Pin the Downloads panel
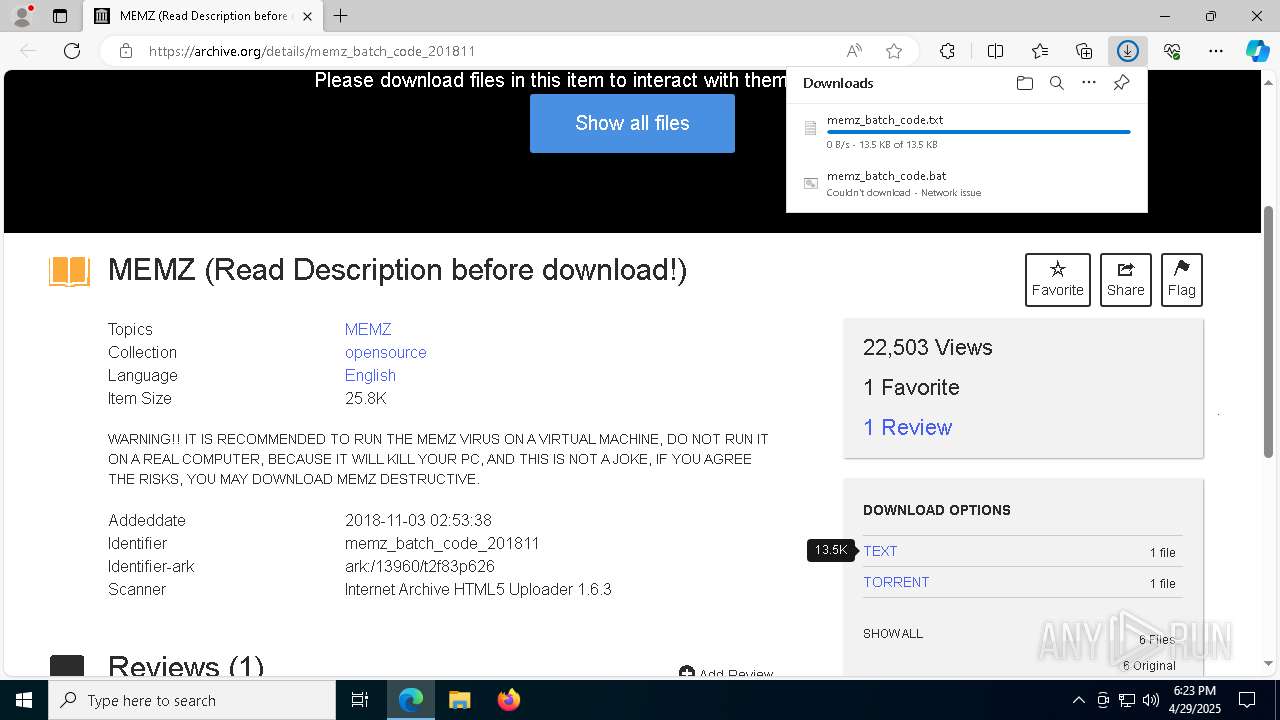 1121,83
